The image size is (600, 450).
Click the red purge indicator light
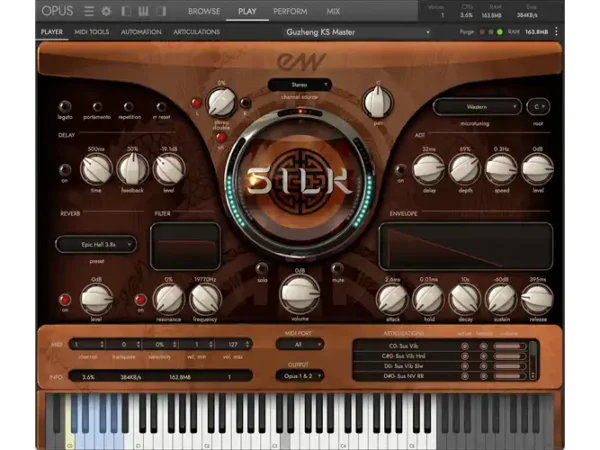click(x=482, y=32)
